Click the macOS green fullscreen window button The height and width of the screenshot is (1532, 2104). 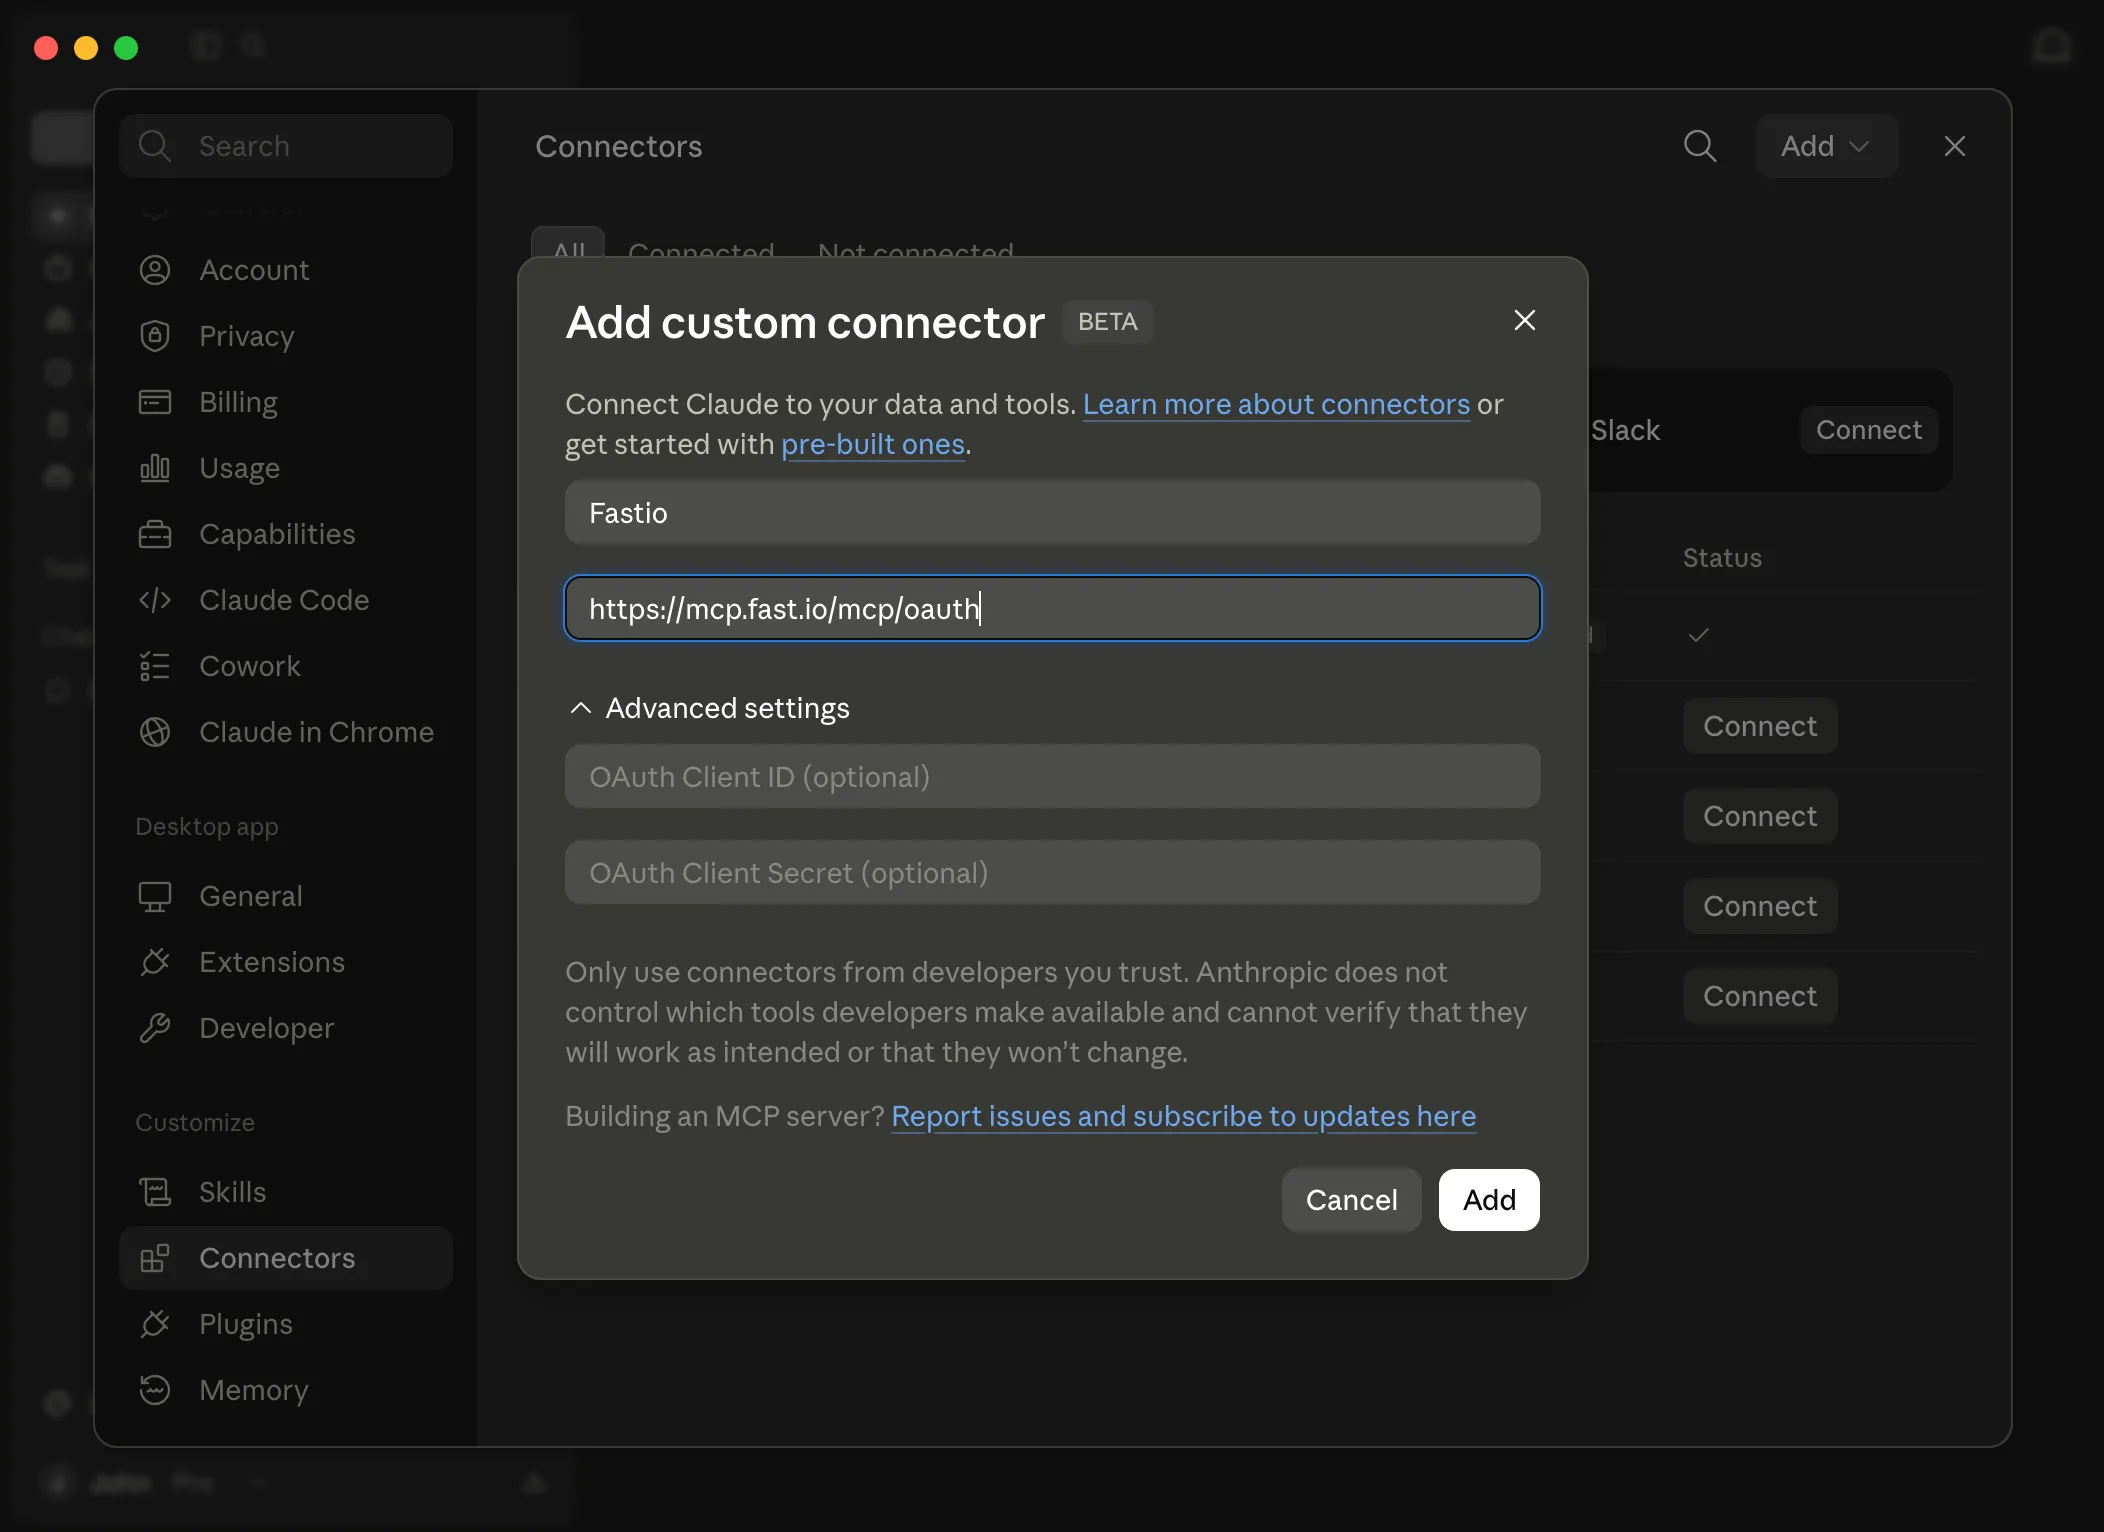pyautogui.click(x=126, y=48)
